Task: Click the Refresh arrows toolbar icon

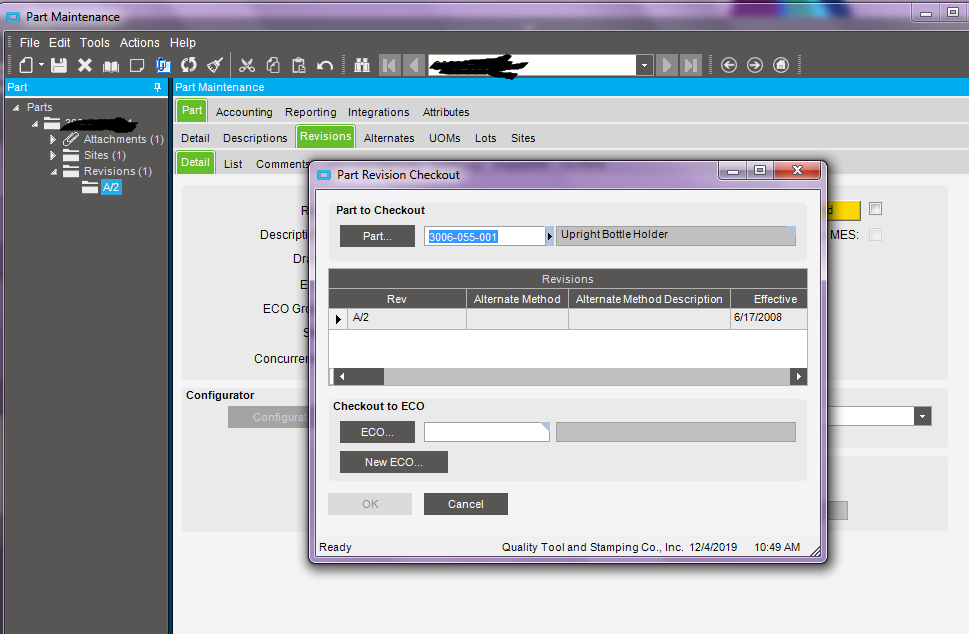Action: (188, 64)
